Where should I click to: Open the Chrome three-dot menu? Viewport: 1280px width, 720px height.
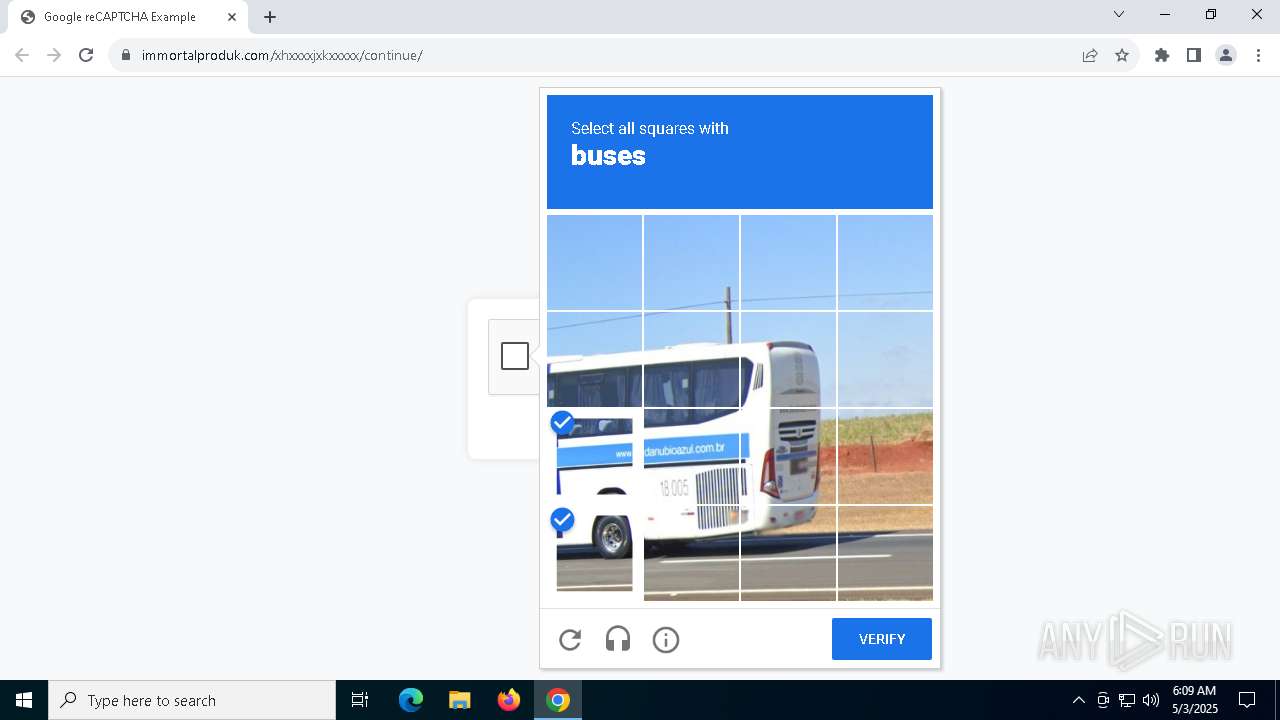pyautogui.click(x=1258, y=55)
